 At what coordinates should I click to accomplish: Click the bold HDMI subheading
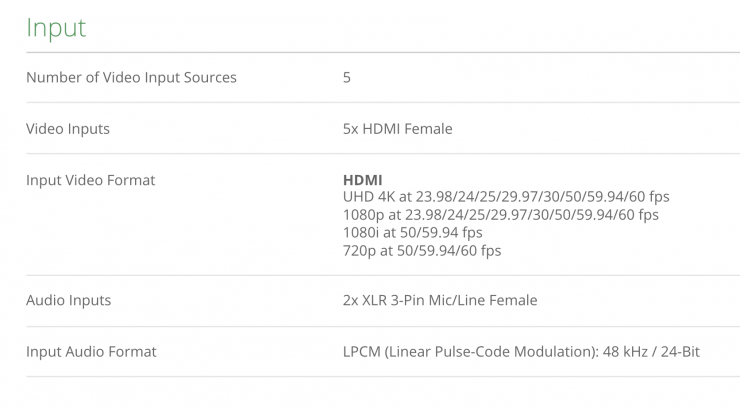[362, 180]
